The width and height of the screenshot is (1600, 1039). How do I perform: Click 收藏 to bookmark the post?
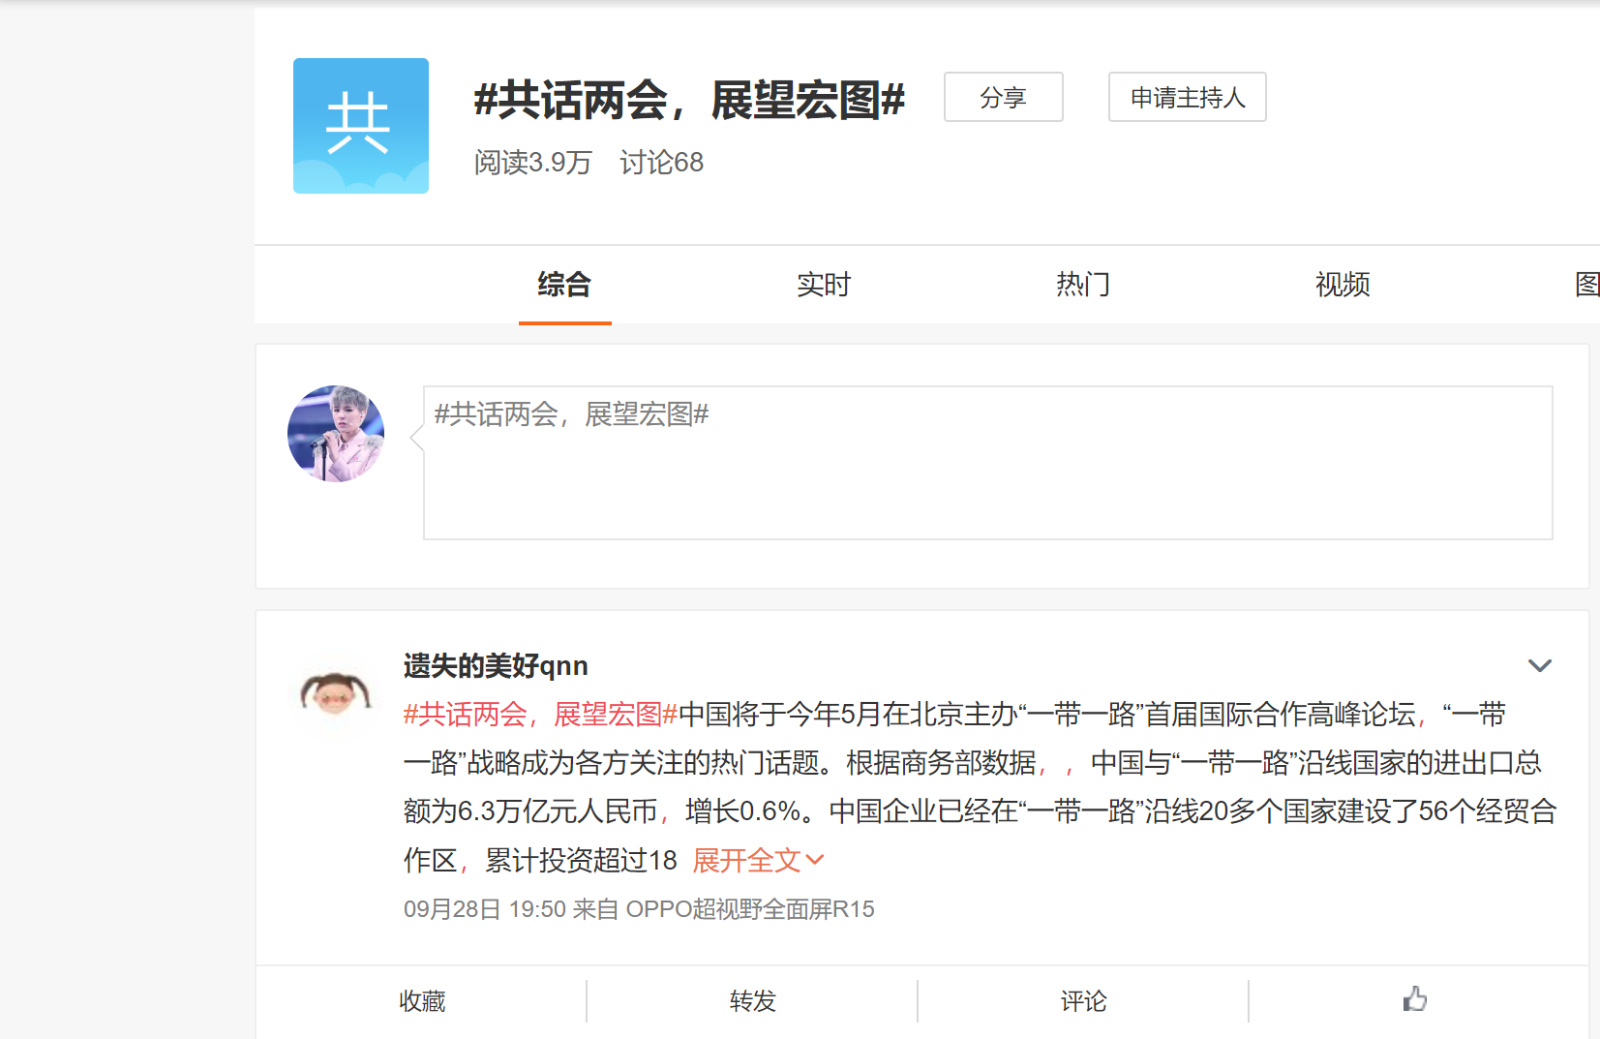pos(422,1001)
